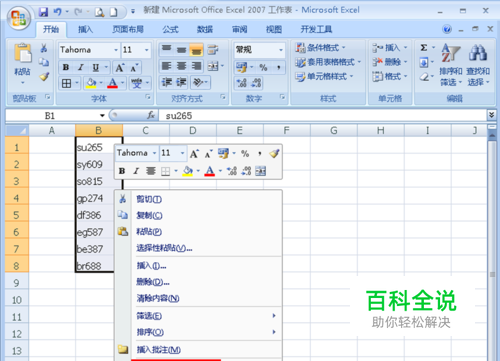This screenshot has width=500, height=361.
Task: Open ribbon font size 11 dropdown
Action: click(146, 50)
